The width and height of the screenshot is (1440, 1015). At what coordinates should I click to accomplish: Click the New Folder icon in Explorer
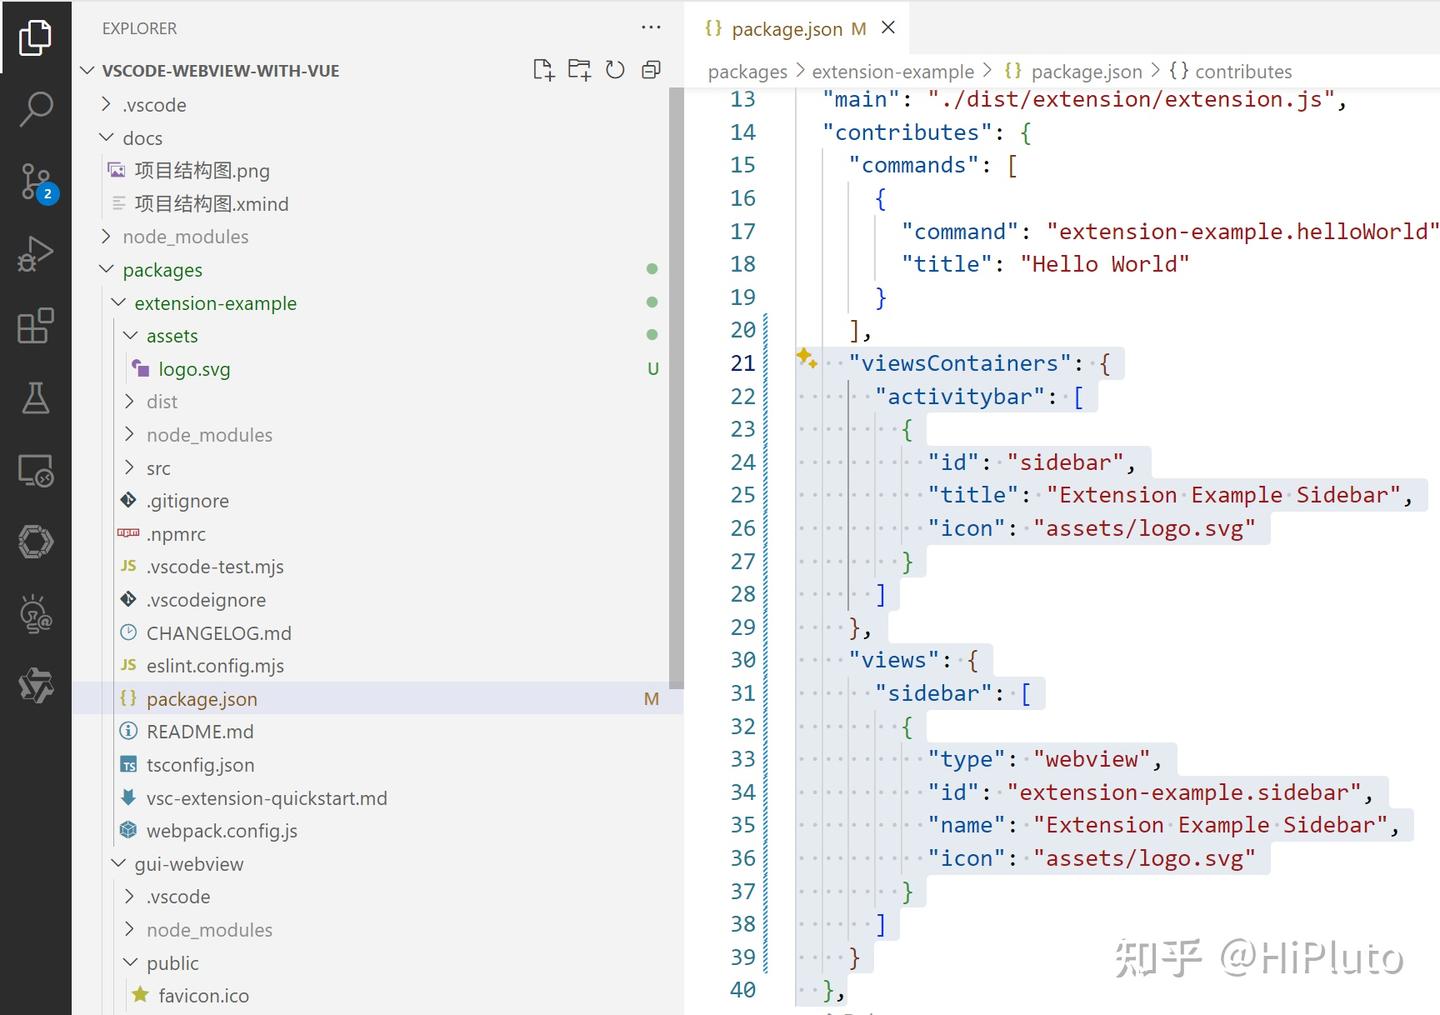point(579,69)
